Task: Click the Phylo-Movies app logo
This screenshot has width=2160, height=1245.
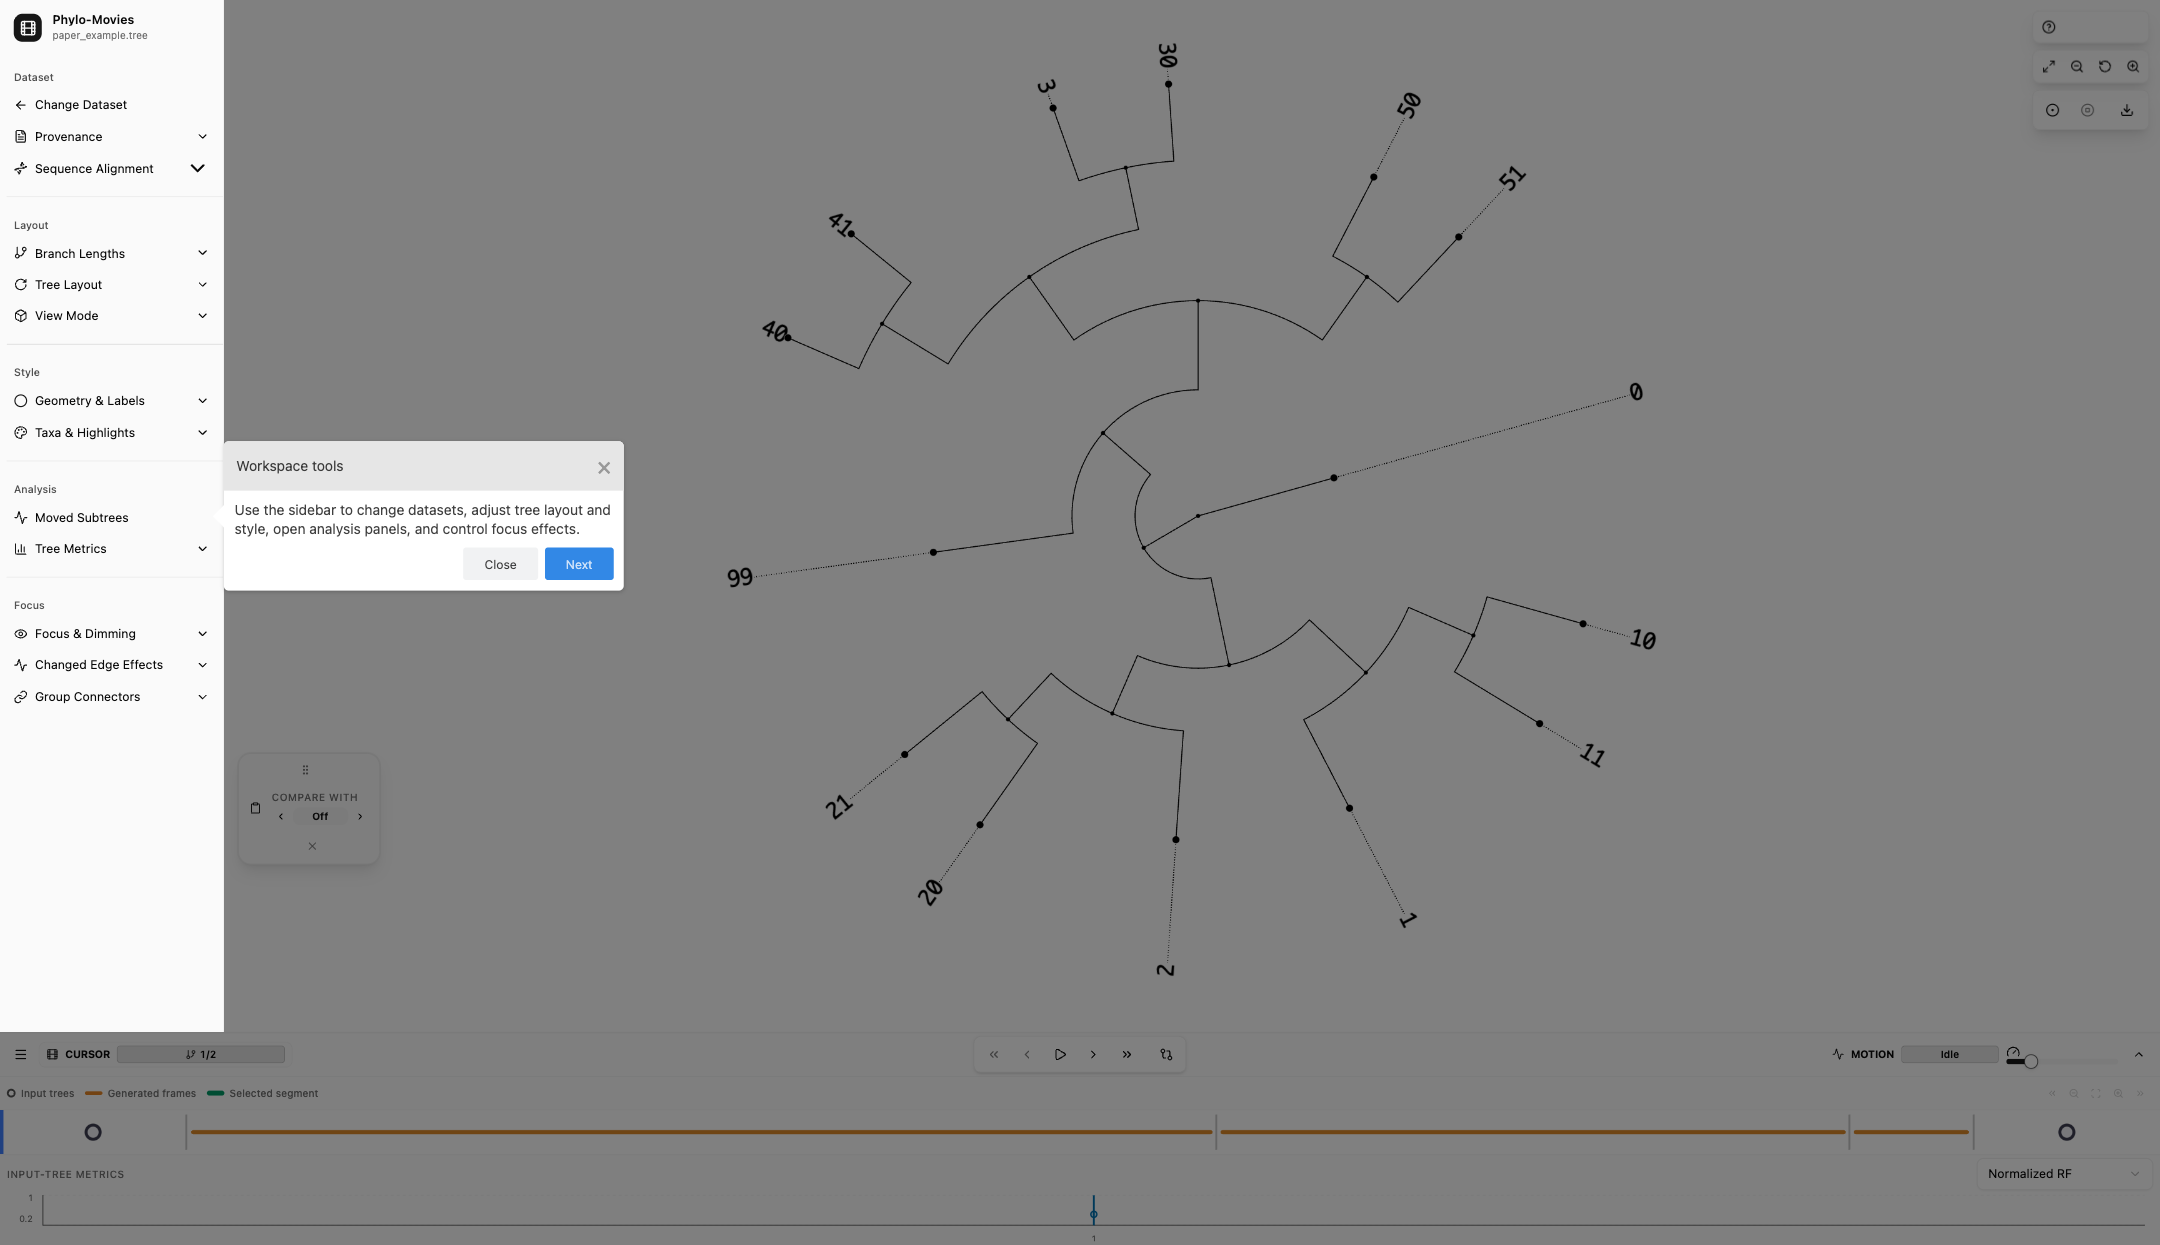Action: point(28,28)
